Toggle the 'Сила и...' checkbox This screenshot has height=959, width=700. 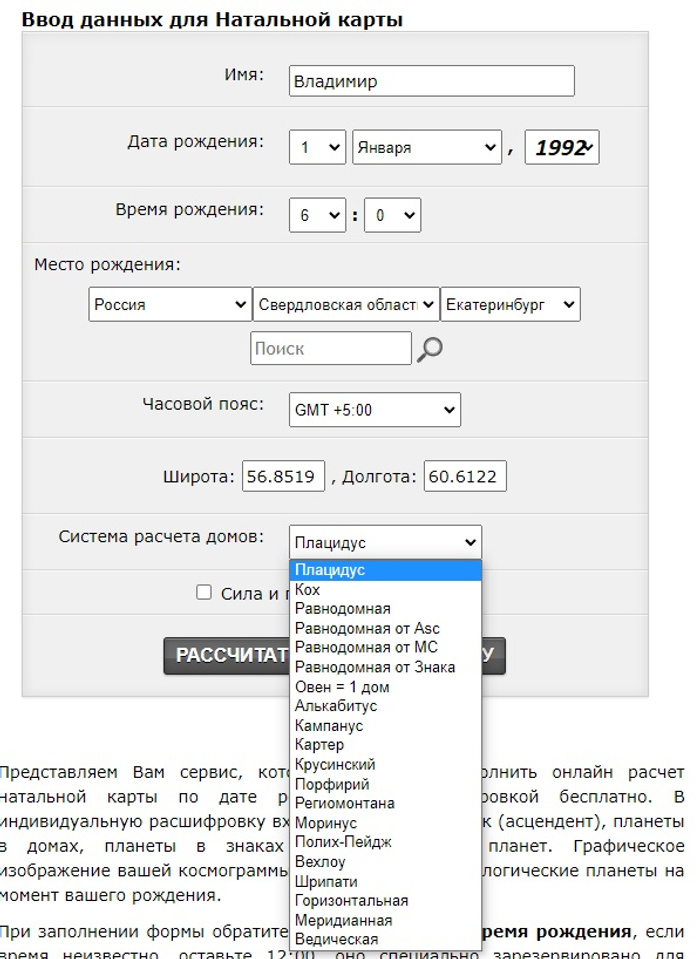(204, 592)
